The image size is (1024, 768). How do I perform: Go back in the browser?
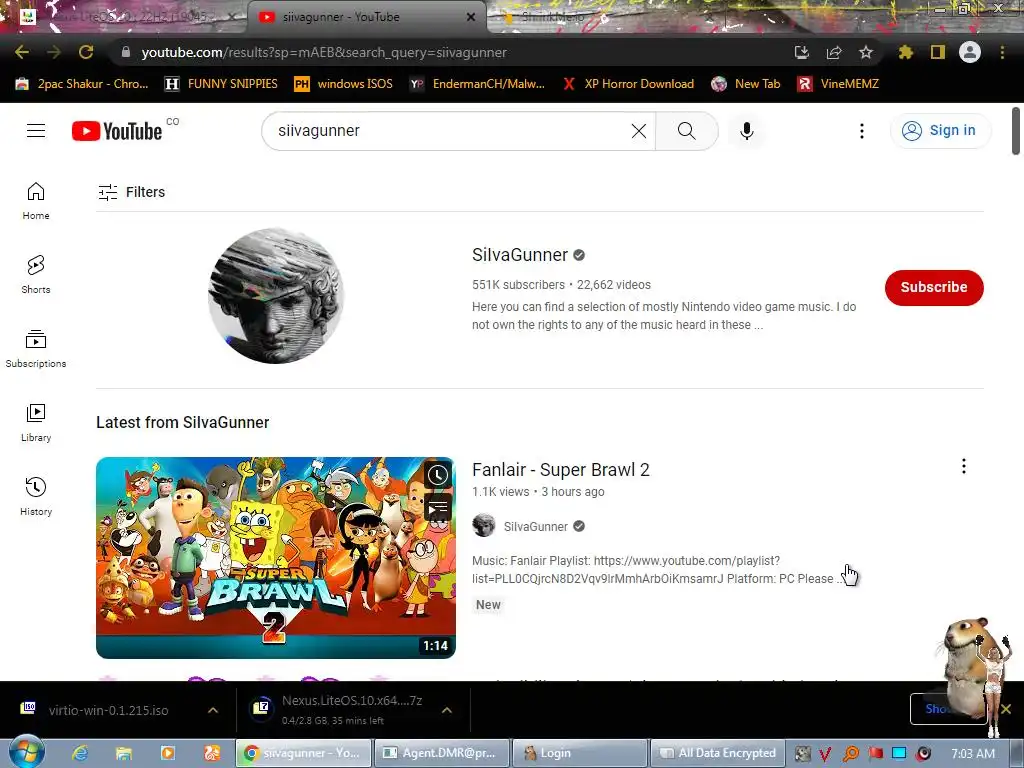(x=22, y=52)
